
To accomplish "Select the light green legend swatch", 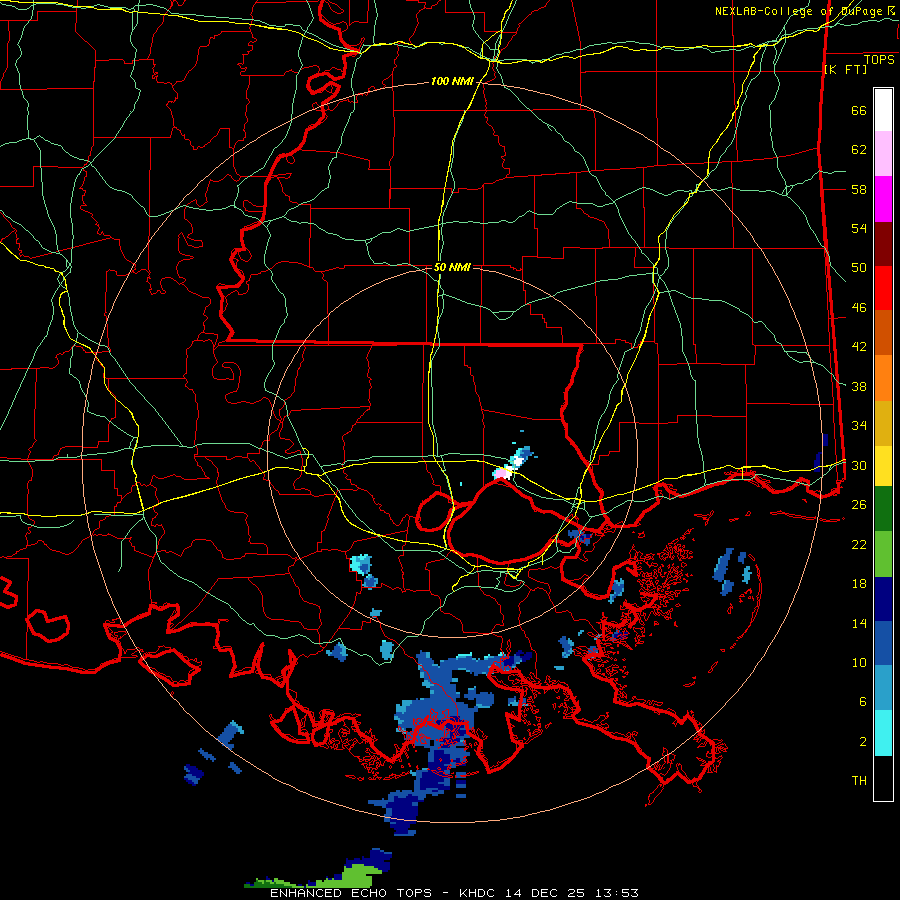I will click(883, 554).
